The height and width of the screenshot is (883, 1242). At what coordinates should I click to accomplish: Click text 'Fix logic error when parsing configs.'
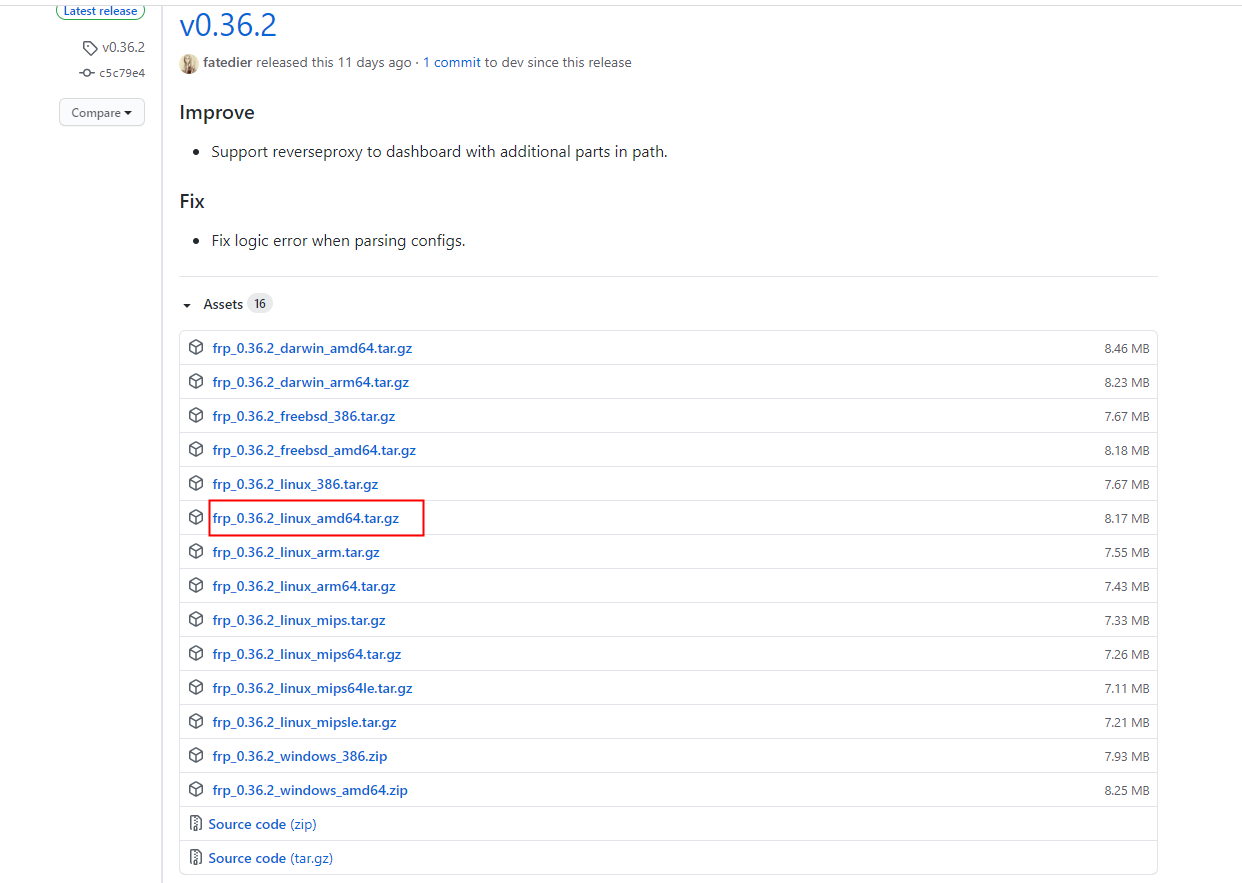[x=338, y=242]
